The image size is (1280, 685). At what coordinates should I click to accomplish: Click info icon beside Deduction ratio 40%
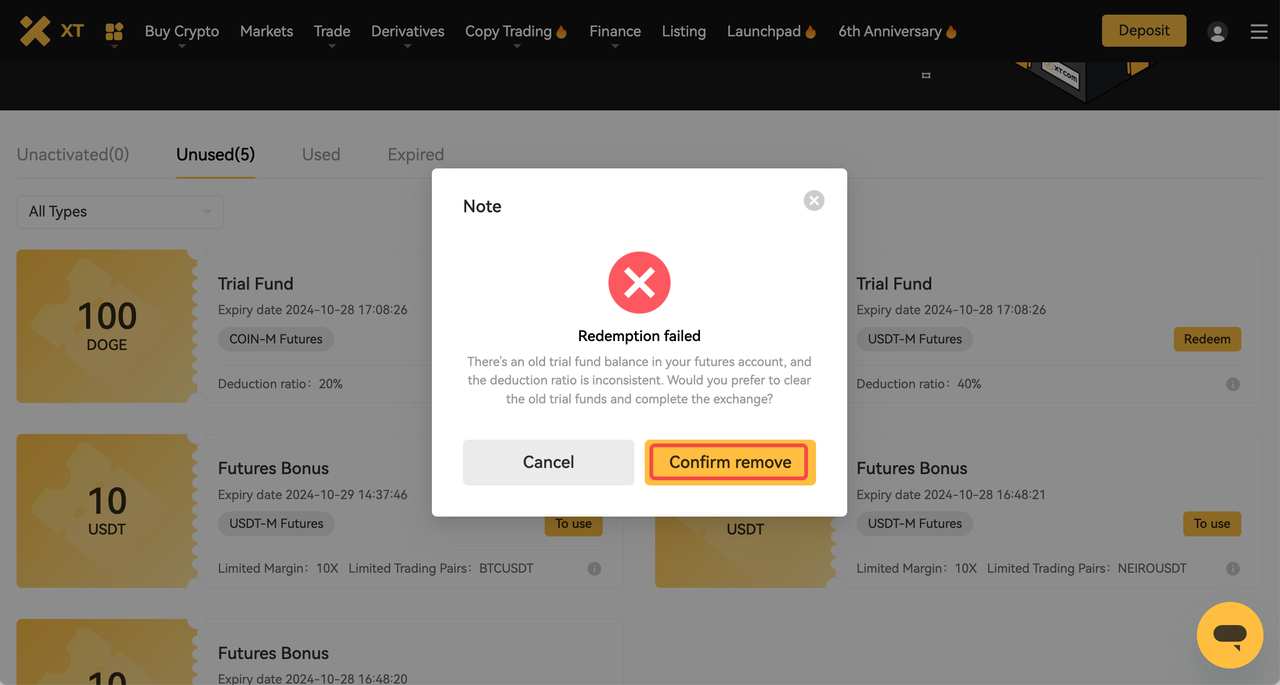coord(1233,384)
